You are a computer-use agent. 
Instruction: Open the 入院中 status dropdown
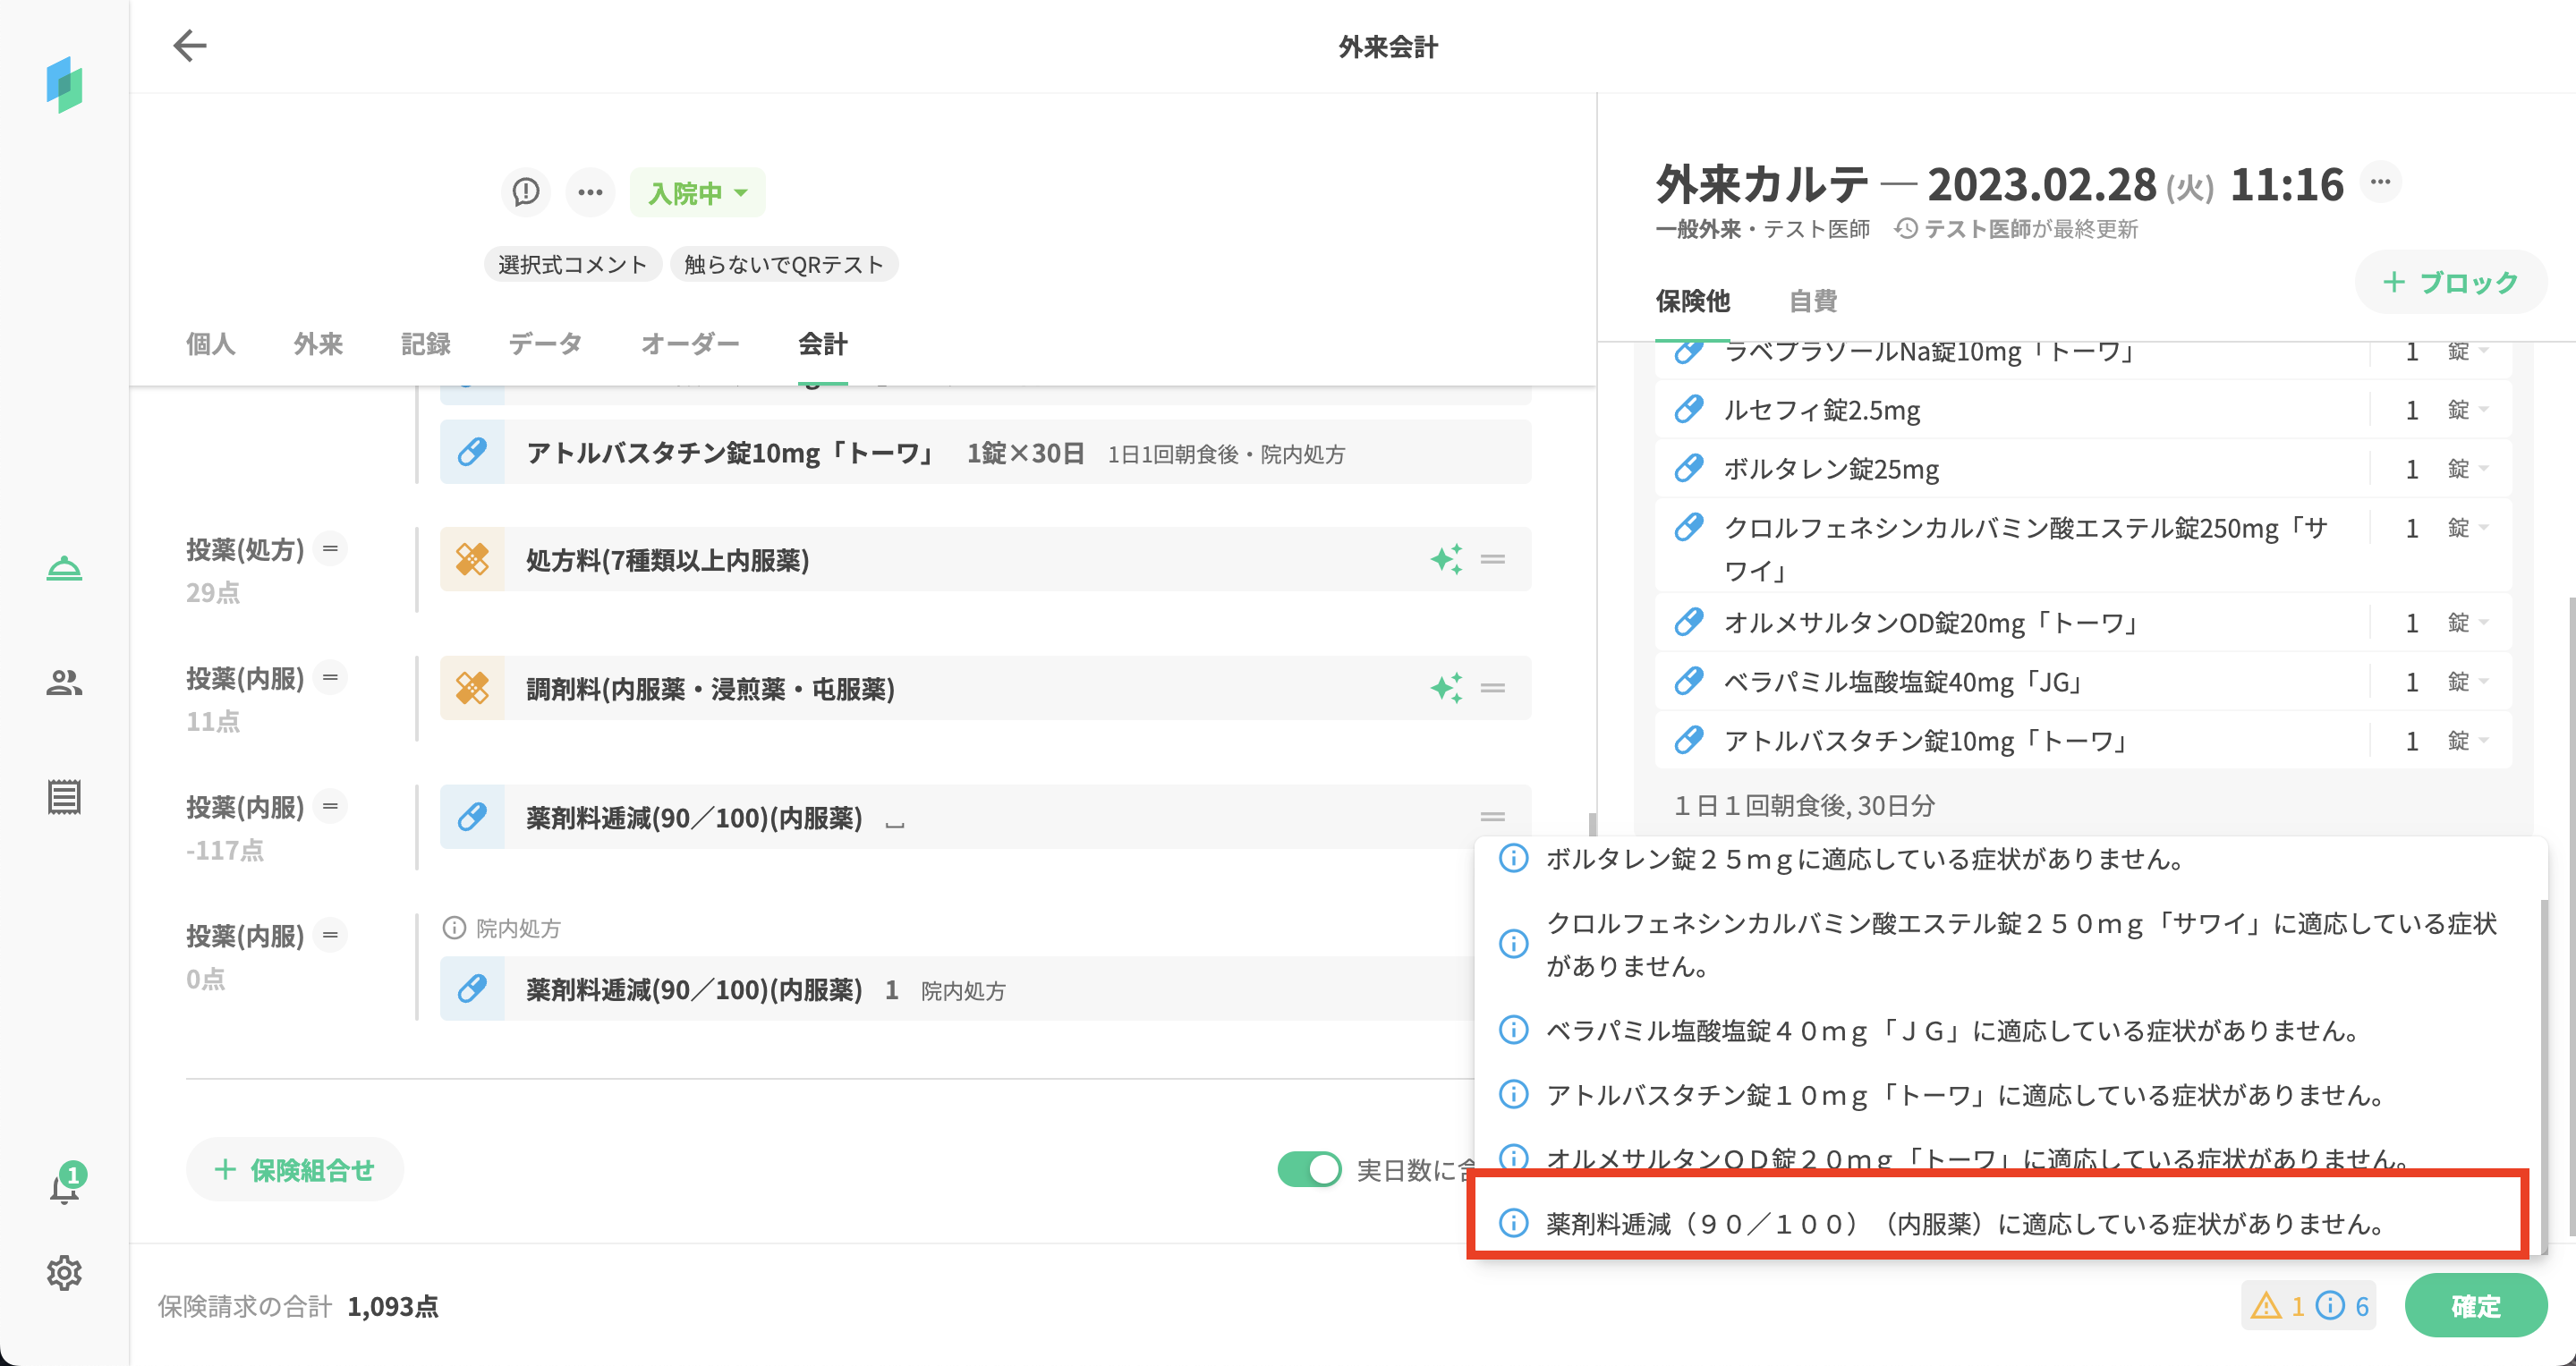(x=697, y=192)
